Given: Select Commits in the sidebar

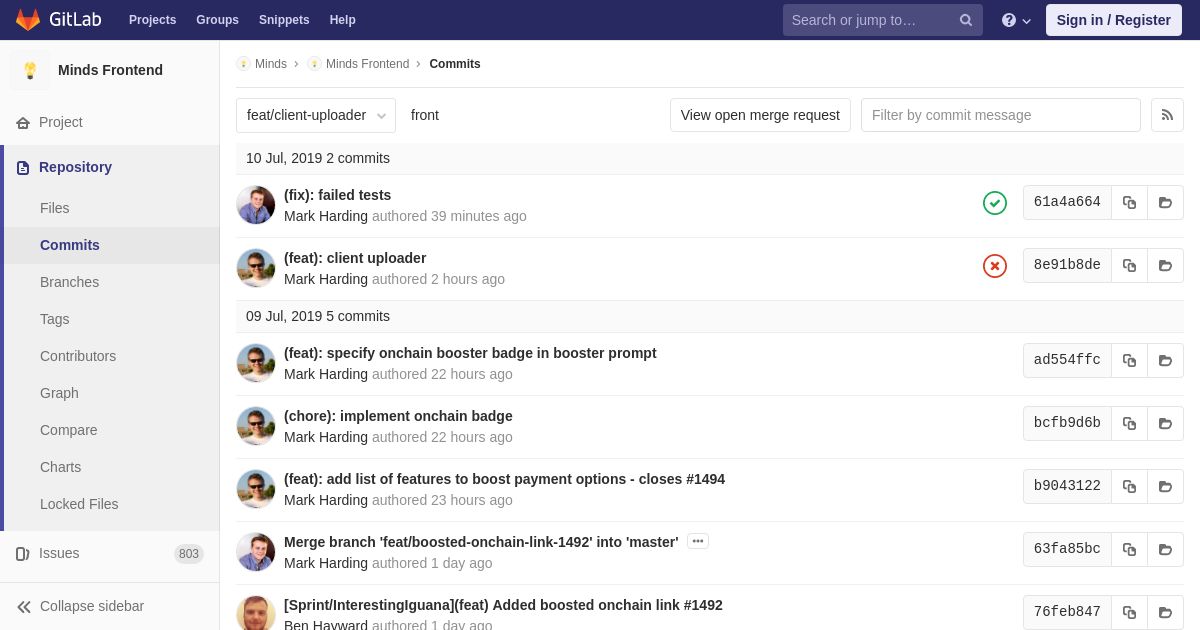Looking at the screenshot, I should (x=70, y=245).
